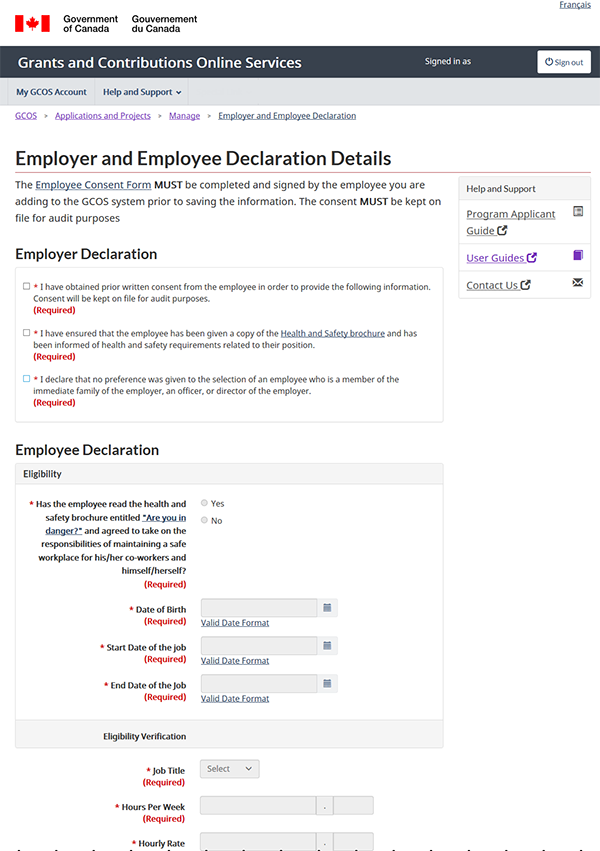Expand the Help and Support menu
600x851 pixels.
coord(142,92)
